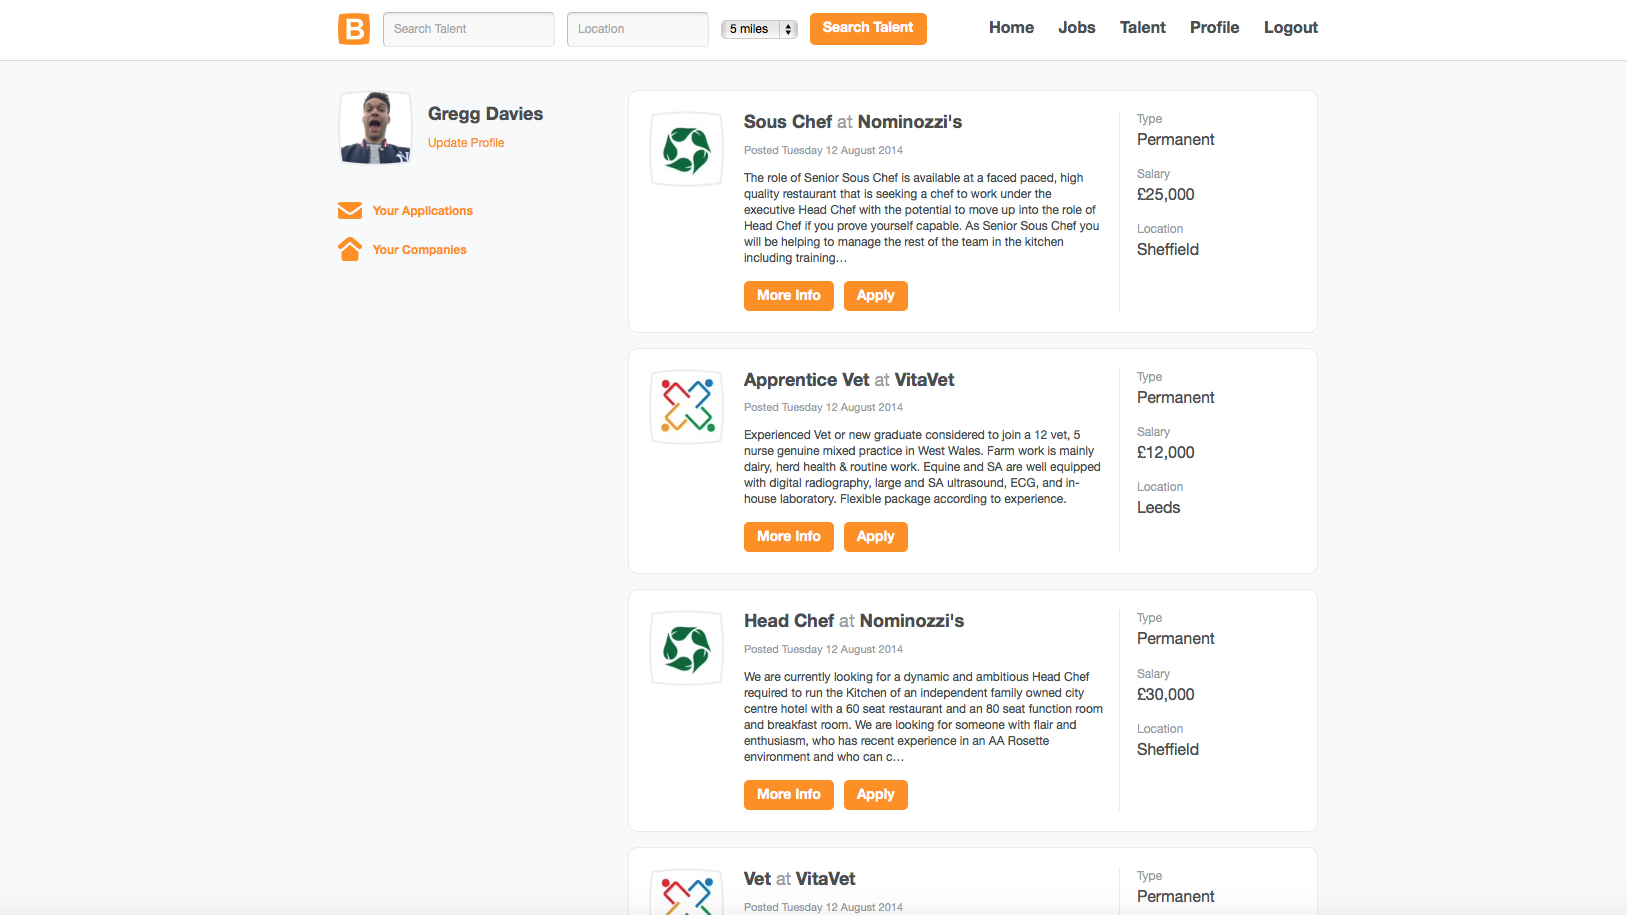Open the Your Applications link
Viewport: 1627px width, 915px height.
[422, 211]
